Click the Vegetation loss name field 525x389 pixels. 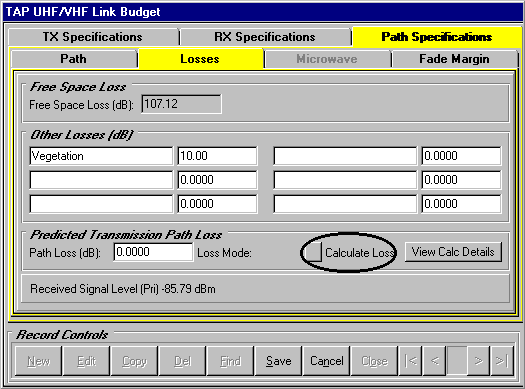(101, 156)
